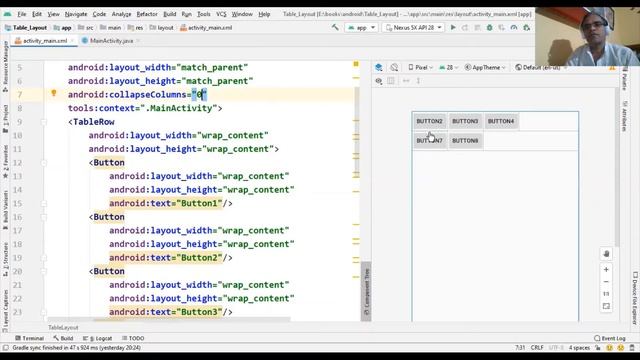
Task: Open the TODO tool window
Action: click(133, 338)
